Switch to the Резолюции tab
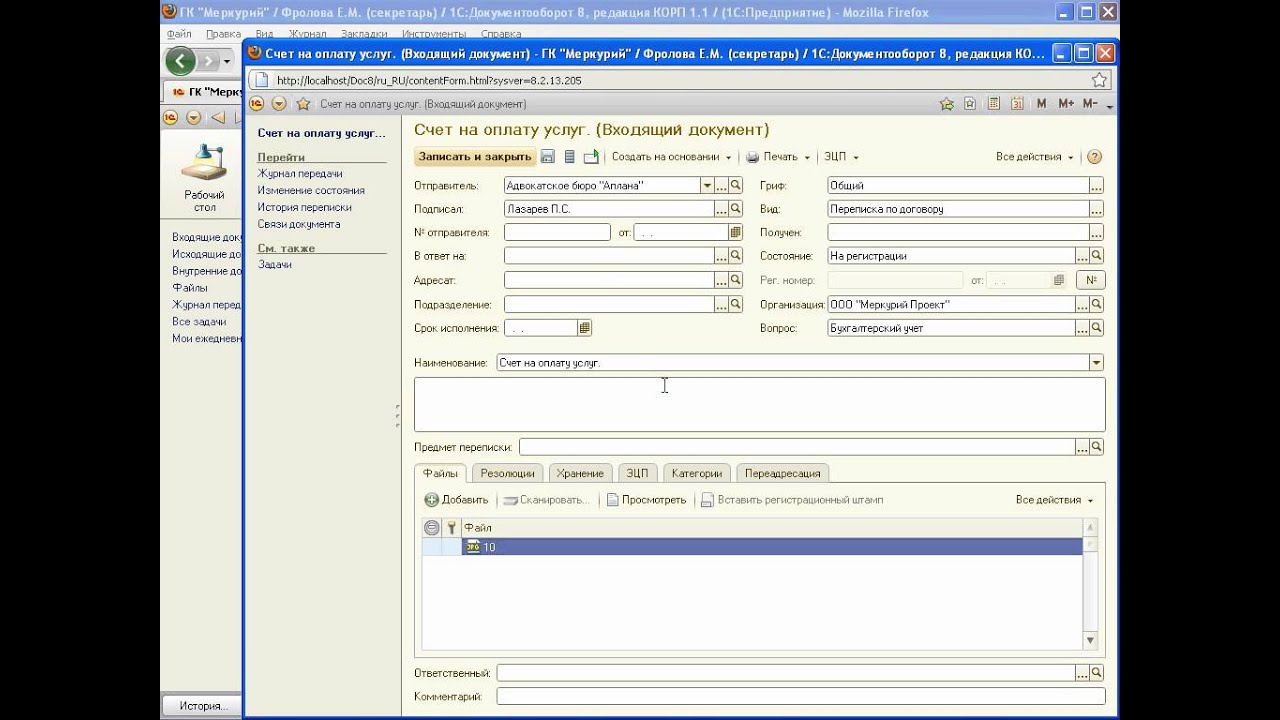 click(508, 473)
